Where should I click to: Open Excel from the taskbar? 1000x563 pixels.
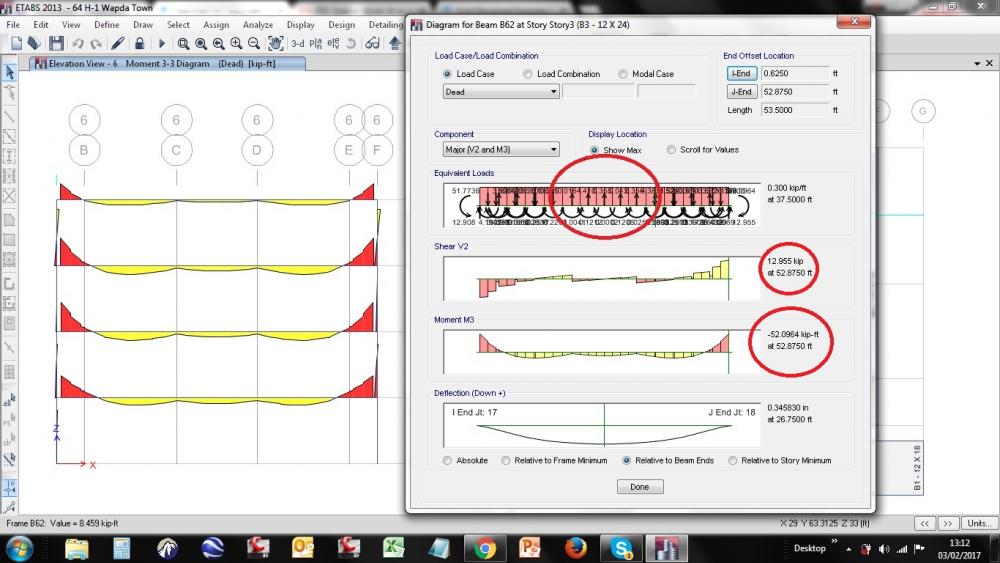[x=393, y=548]
